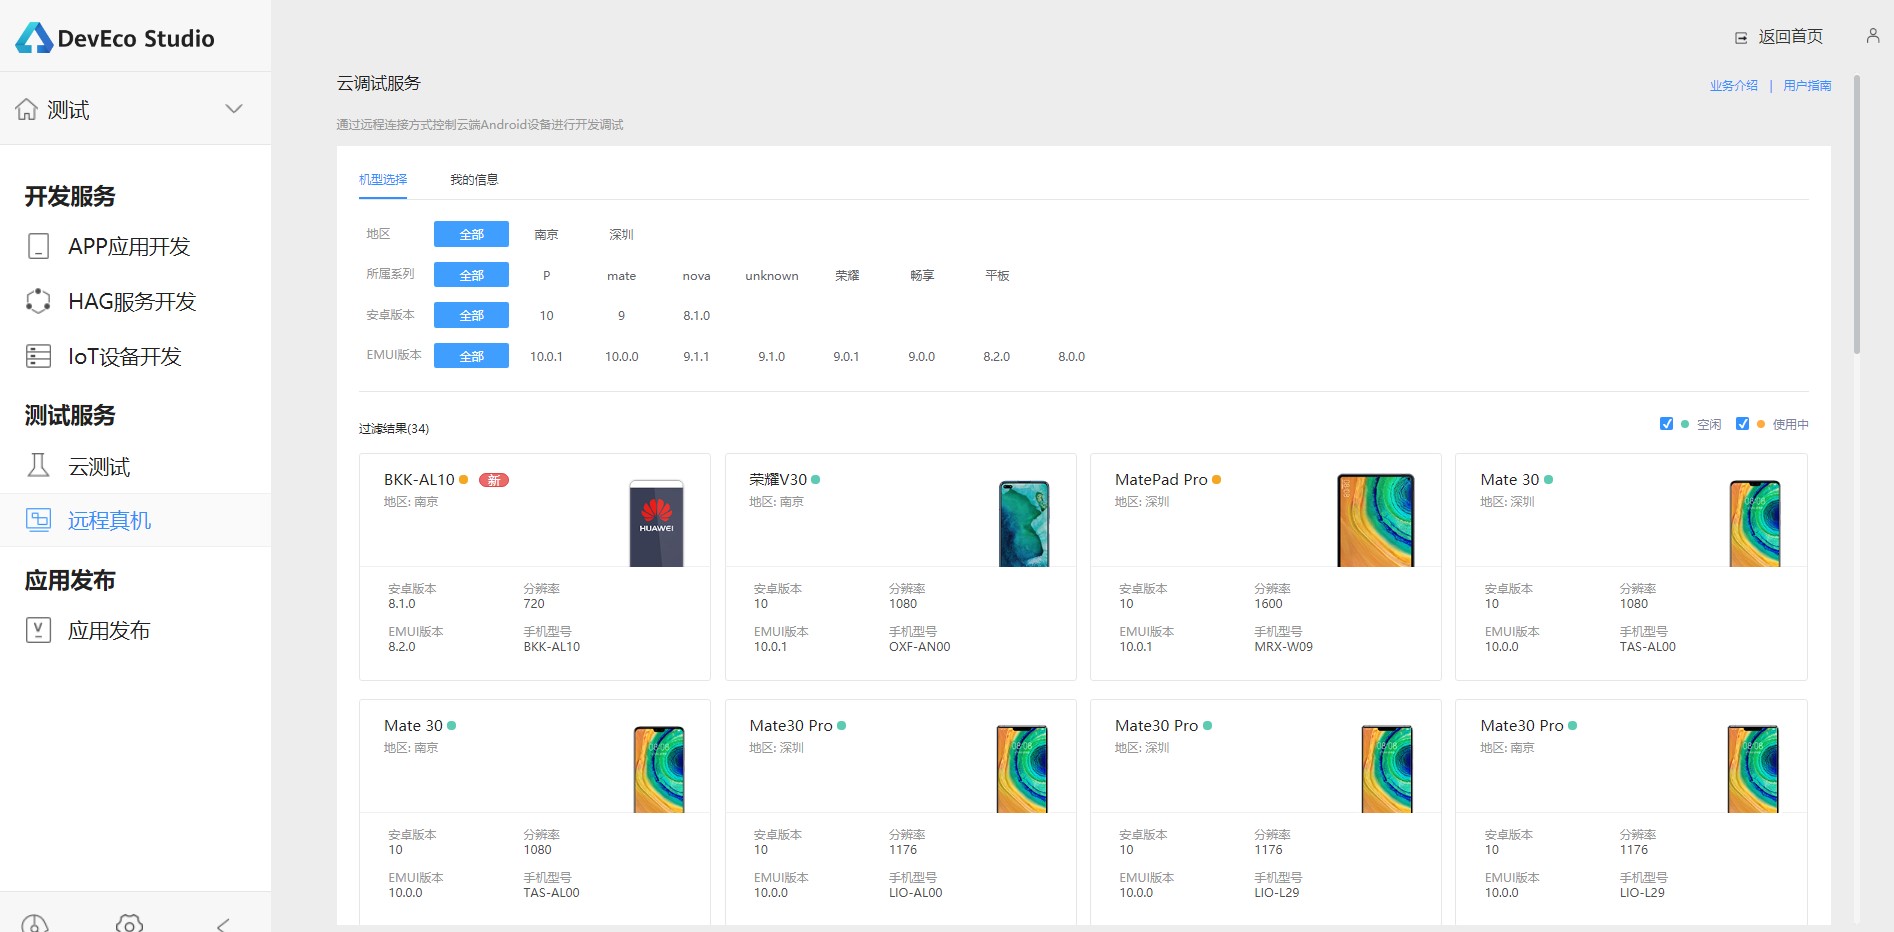Filter EMUI version 10.0.1
1894x932 pixels.
pyautogui.click(x=546, y=356)
